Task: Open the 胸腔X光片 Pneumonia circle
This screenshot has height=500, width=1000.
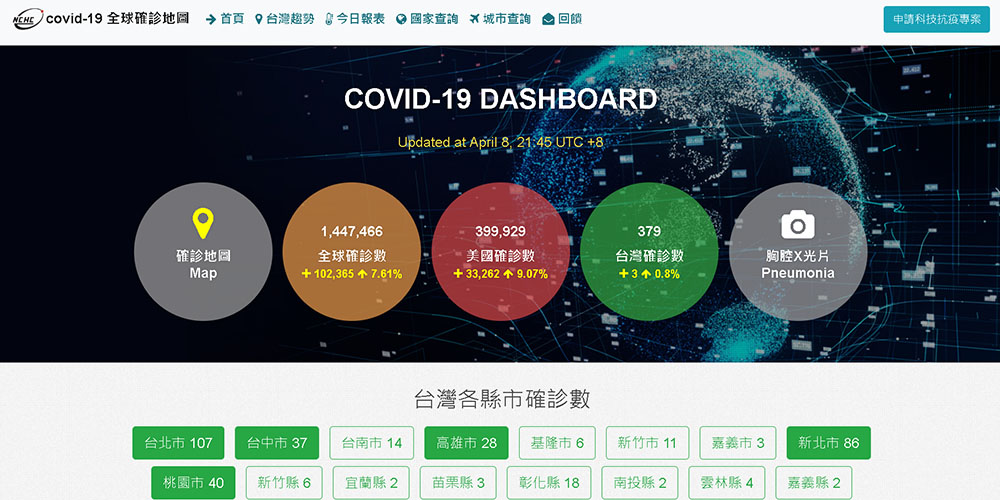Action: click(798, 251)
